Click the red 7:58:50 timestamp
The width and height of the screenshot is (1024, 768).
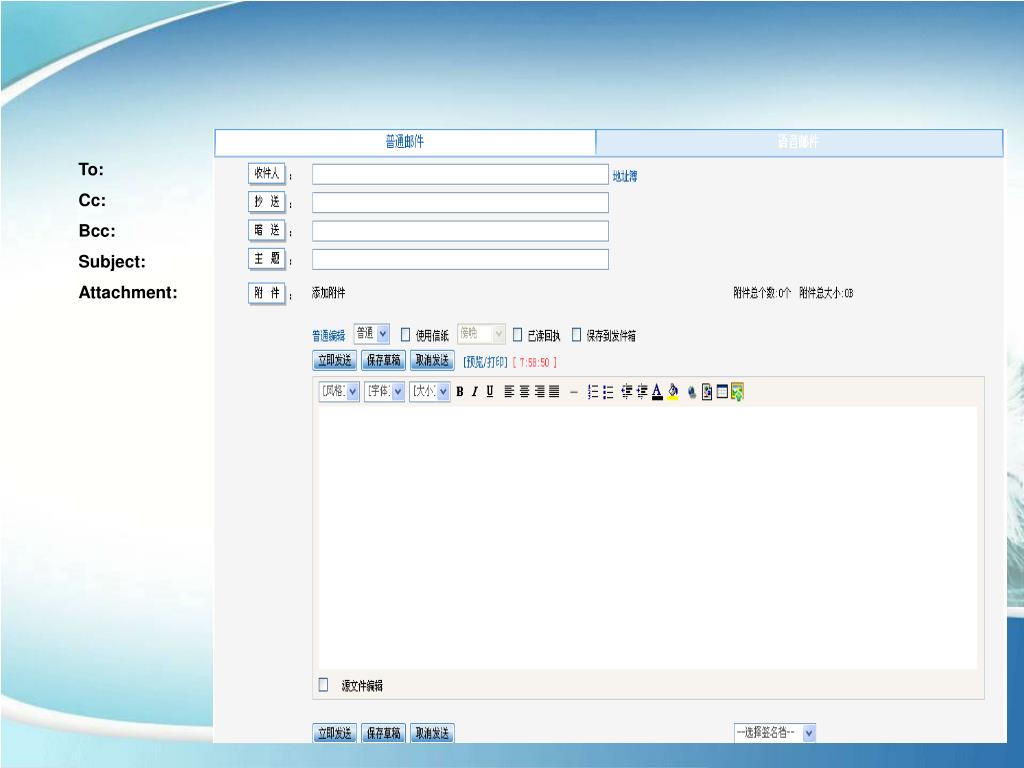pyautogui.click(x=535, y=362)
